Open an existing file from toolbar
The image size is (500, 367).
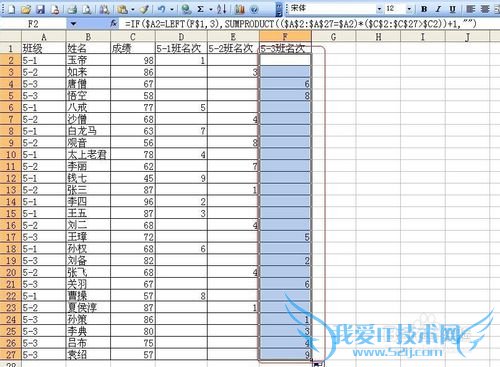click(26, 9)
